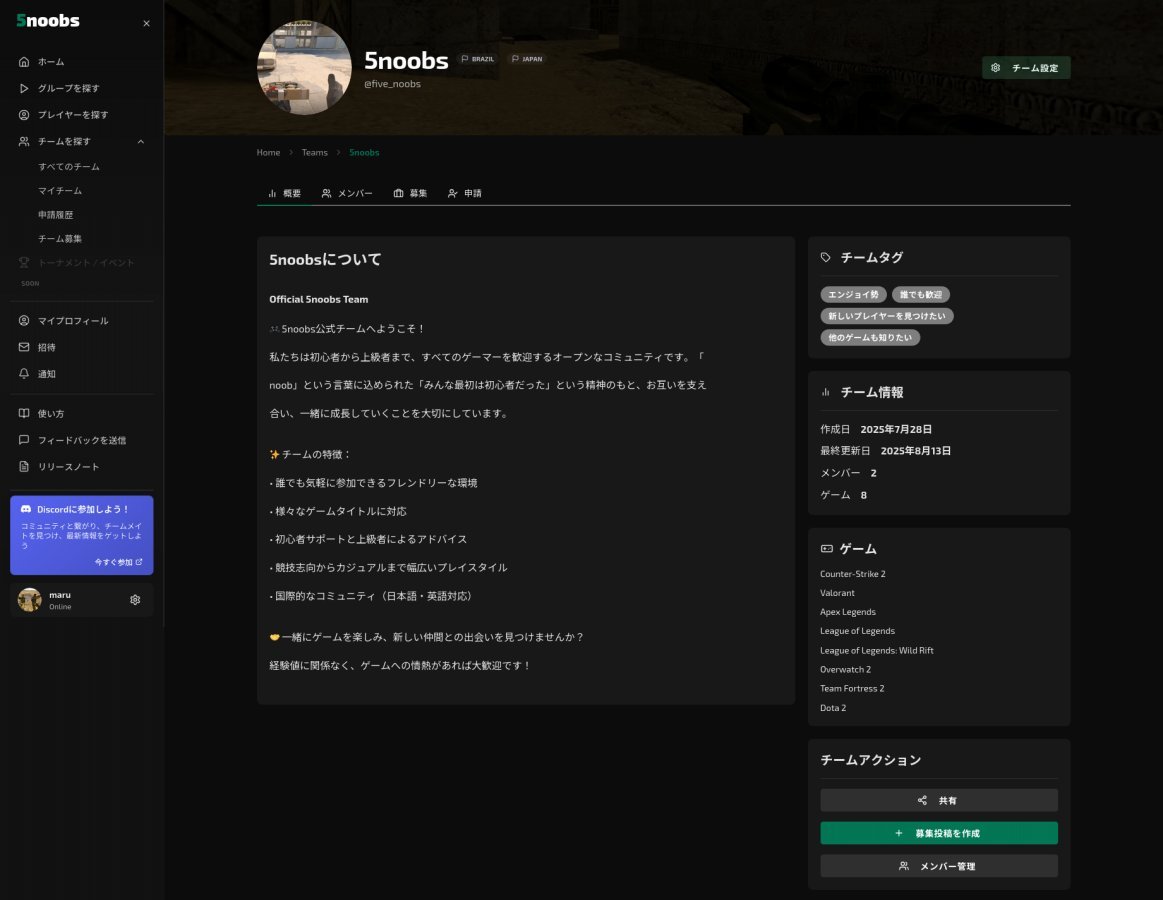This screenshot has height=900, width=1163.
Task: Collapse the チームを探す submenu chevron
Action: (x=141, y=141)
